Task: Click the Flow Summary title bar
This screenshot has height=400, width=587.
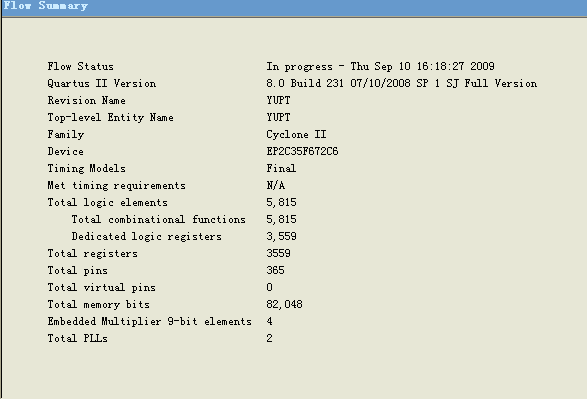Action: [x=294, y=7]
